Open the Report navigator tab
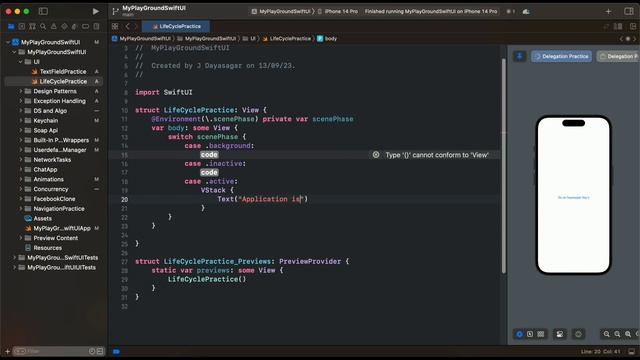The height and width of the screenshot is (360, 640). coord(96,27)
